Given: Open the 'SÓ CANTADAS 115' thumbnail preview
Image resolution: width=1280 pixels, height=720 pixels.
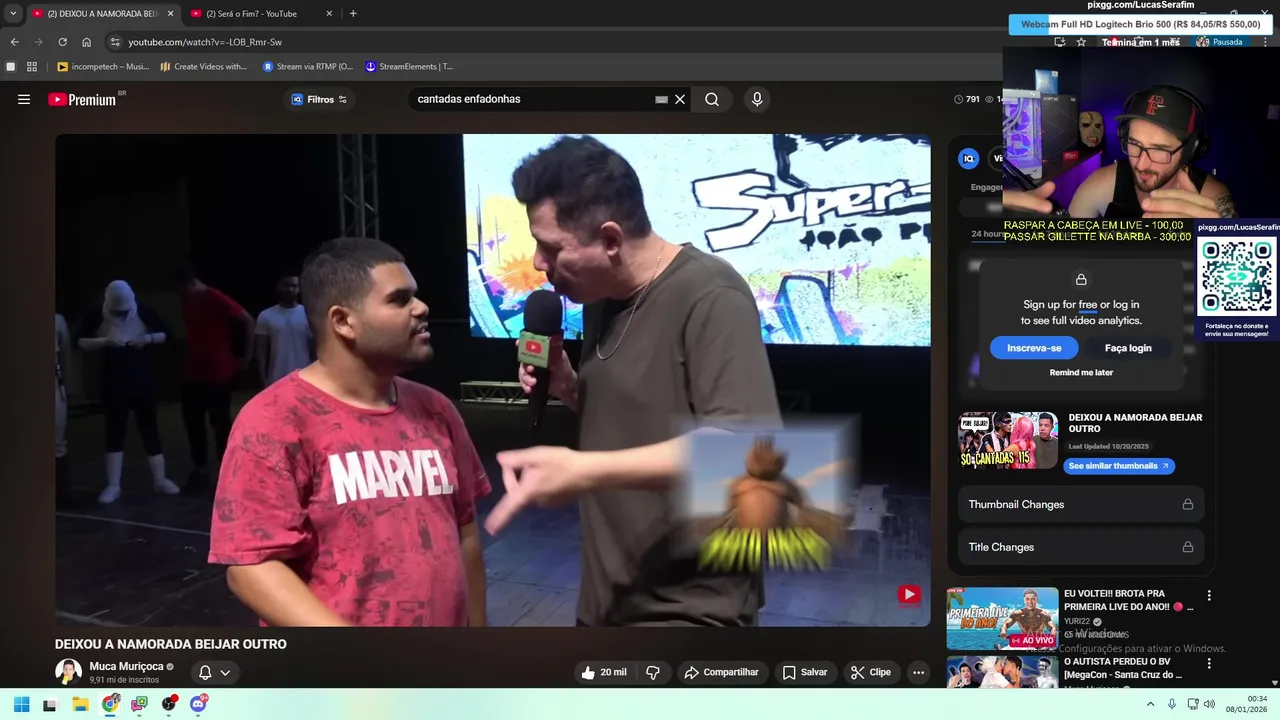Looking at the screenshot, I should pos(1008,440).
